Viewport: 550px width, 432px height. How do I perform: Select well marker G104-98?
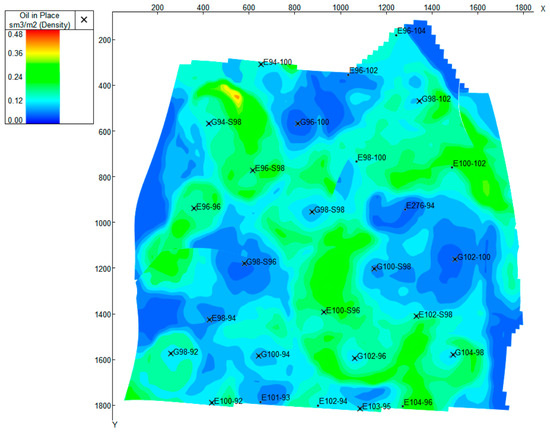(x=453, y=355)
